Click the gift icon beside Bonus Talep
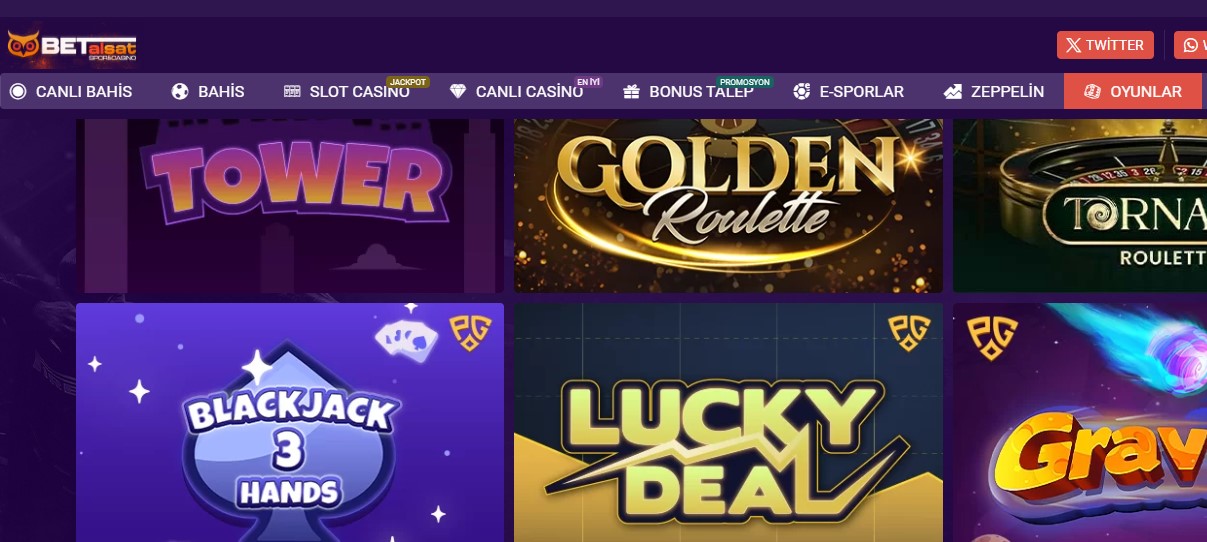 [631, 91]
